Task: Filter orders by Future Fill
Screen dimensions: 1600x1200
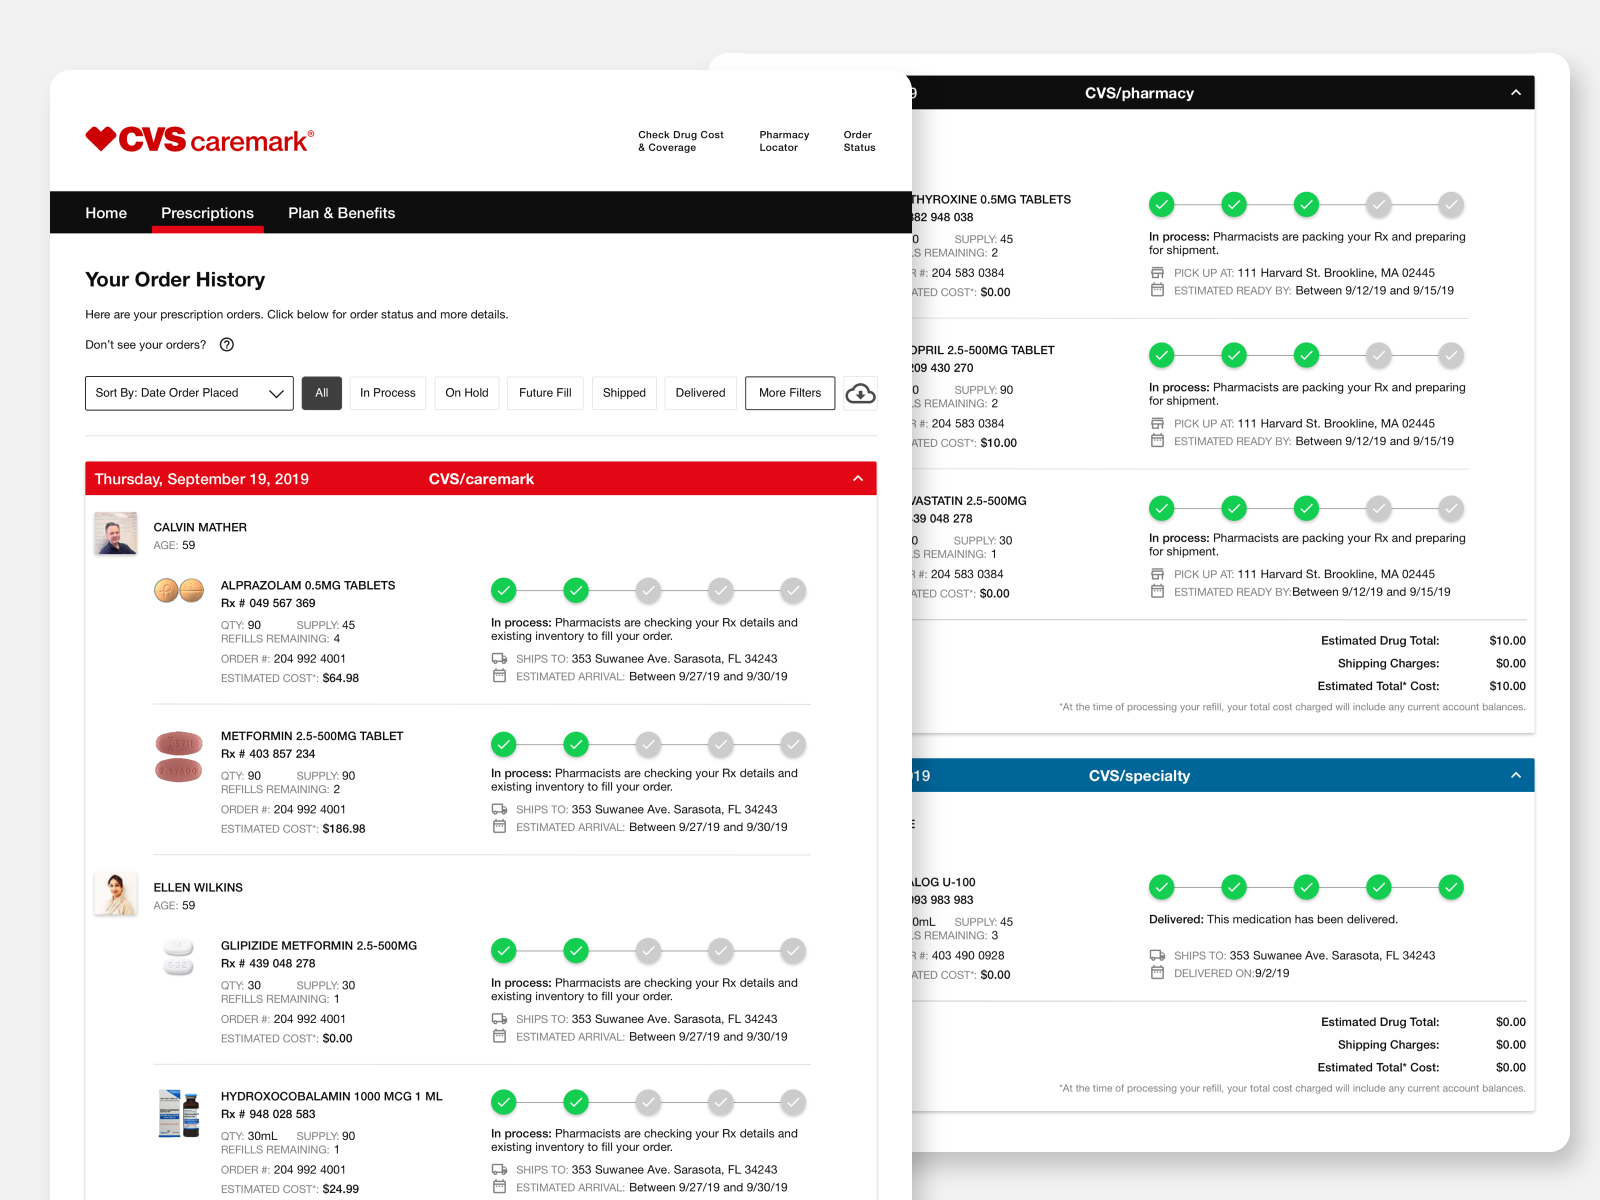Action: pos(545,393)
